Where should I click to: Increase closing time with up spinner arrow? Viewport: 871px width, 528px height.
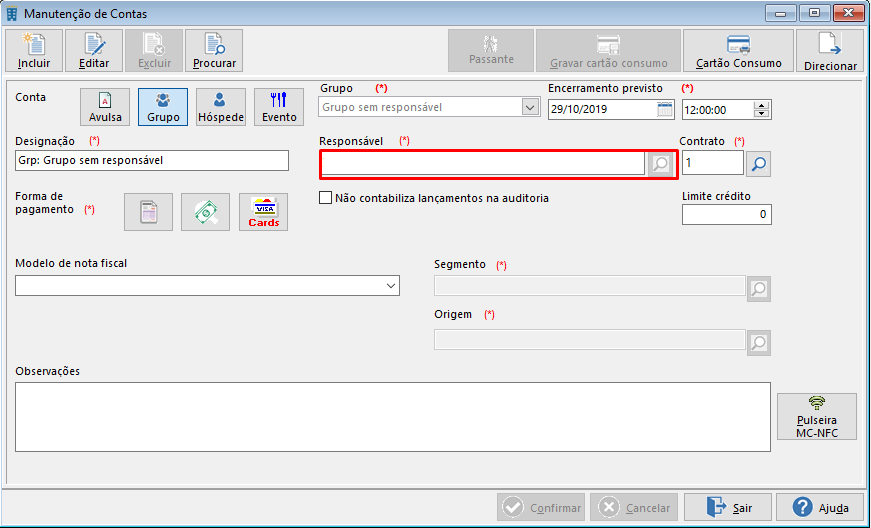click(762, 105)
